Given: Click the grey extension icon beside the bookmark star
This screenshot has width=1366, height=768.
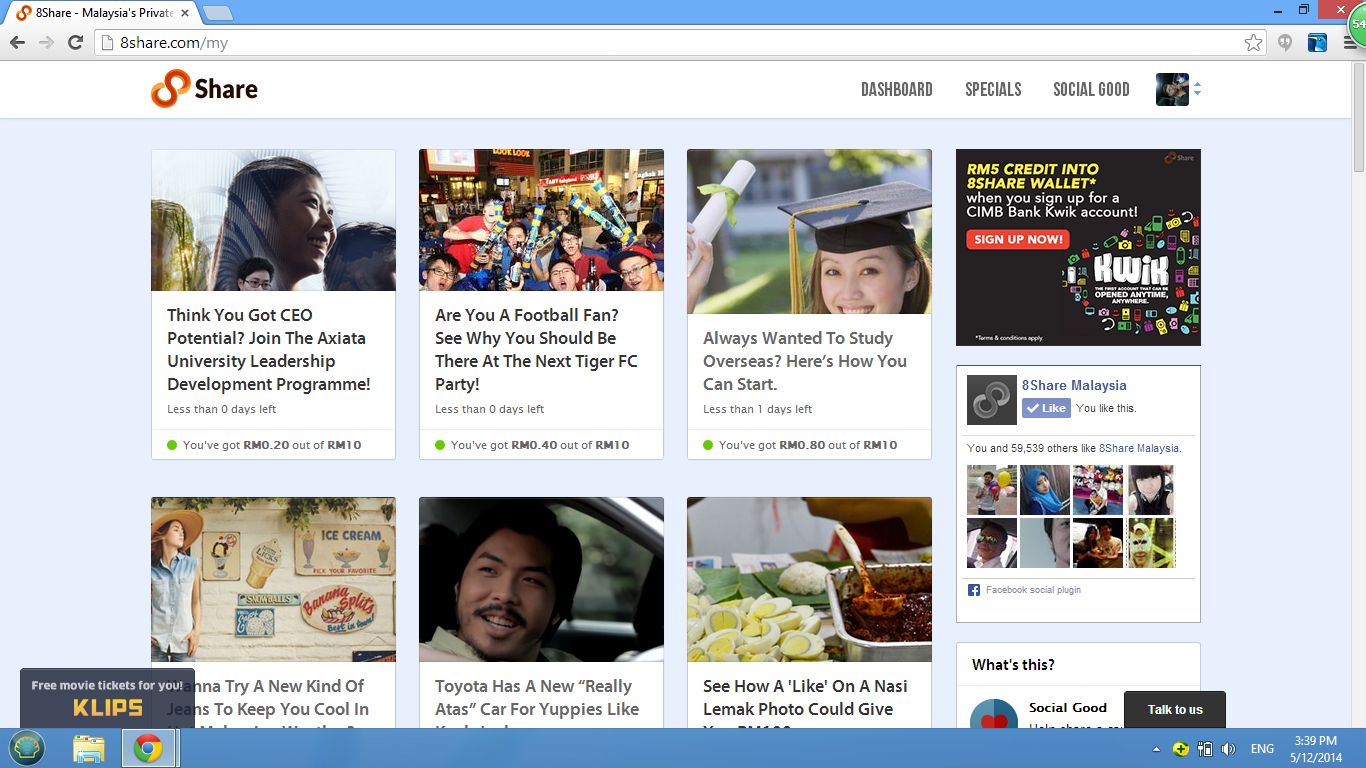Looking at the screenshot, I should tap(1285, 42).
